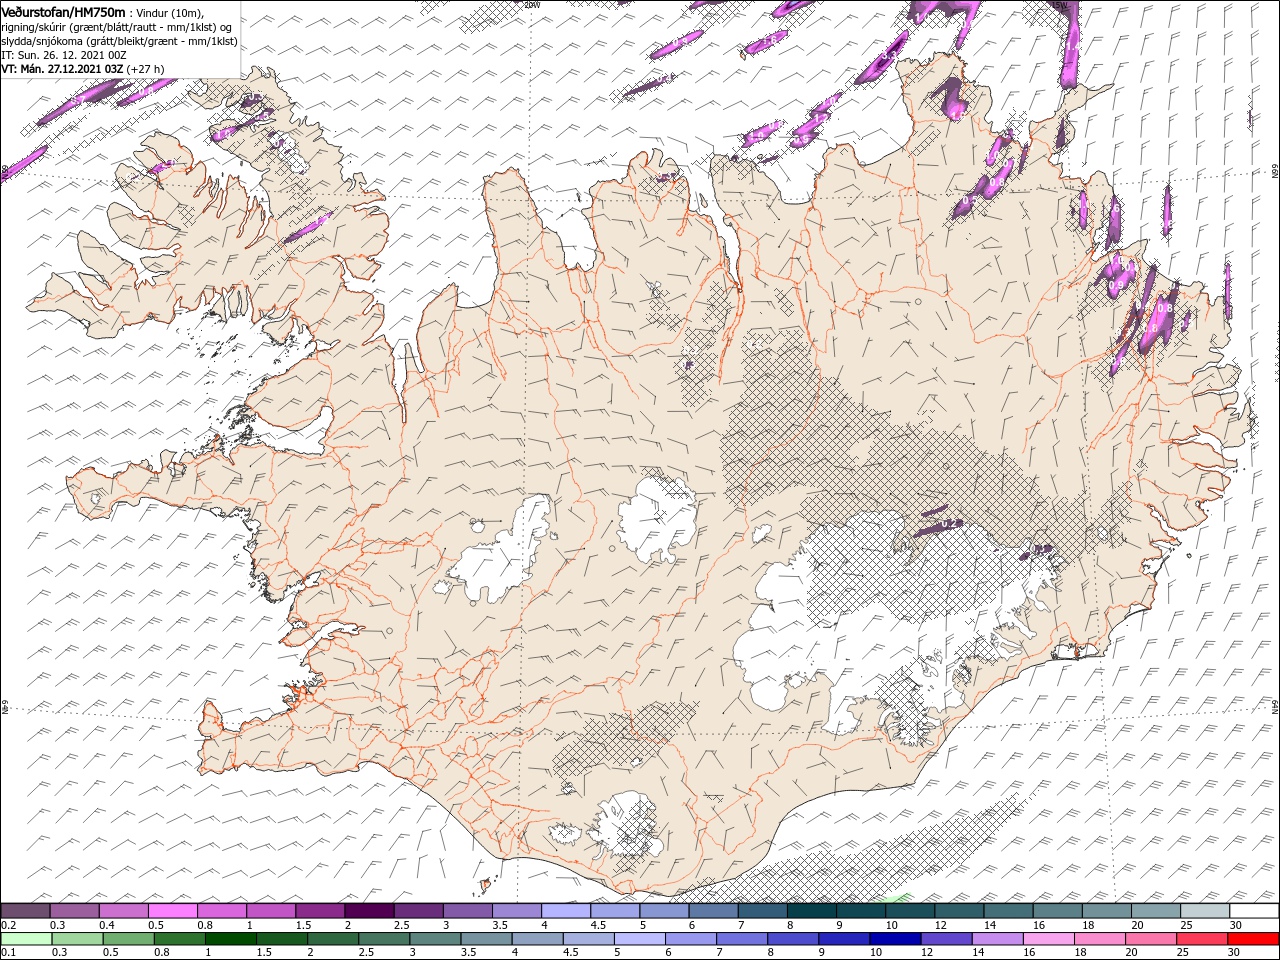Click the '0.2' label under the upper legend row
This screenshot has height=960, width=1280.
tap(8, 925)
